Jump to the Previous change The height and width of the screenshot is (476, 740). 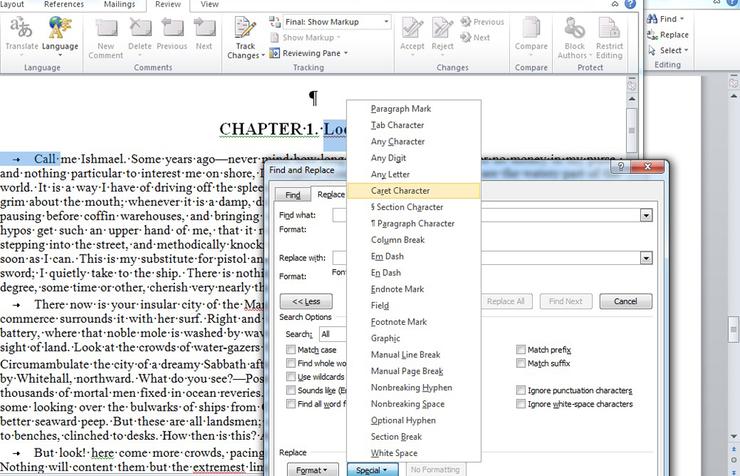coord(482,22)
